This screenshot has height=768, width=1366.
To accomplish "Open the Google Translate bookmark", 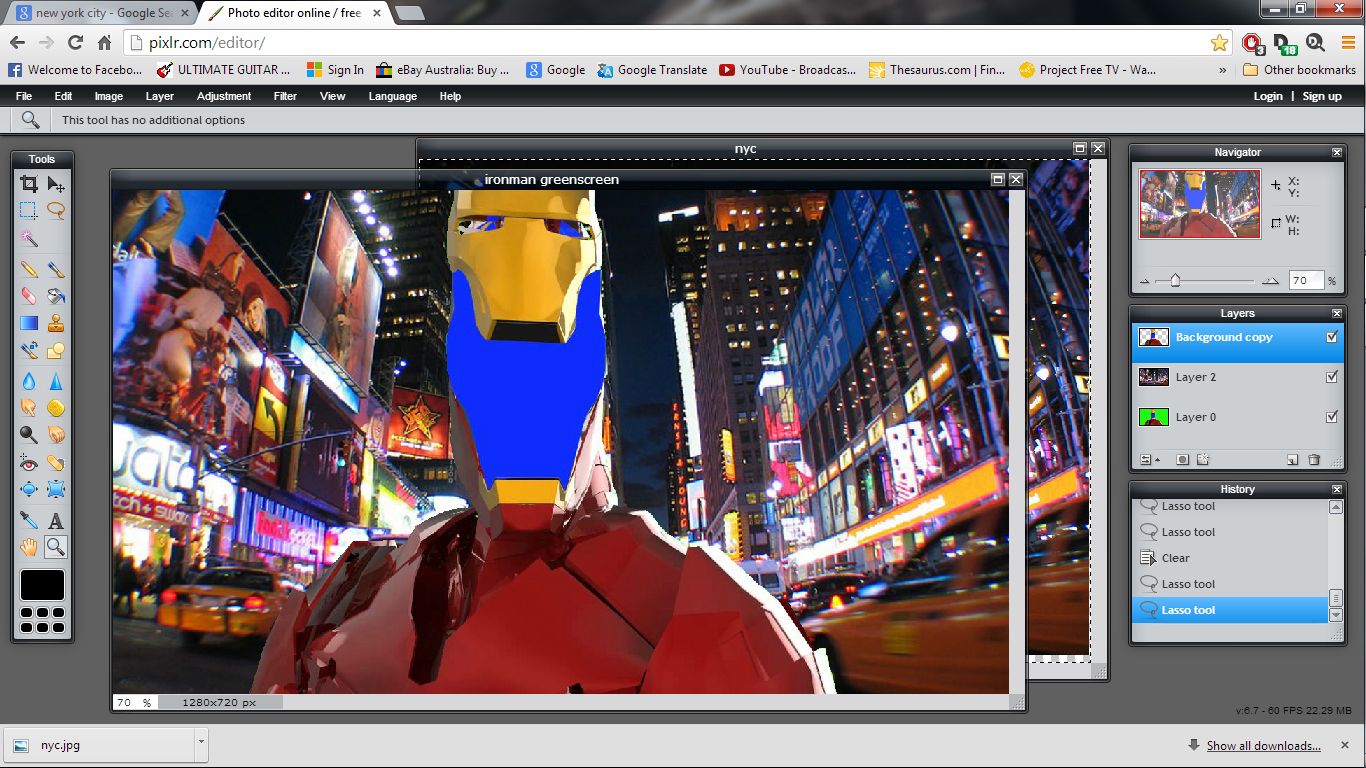I will (x=652, y=70).
